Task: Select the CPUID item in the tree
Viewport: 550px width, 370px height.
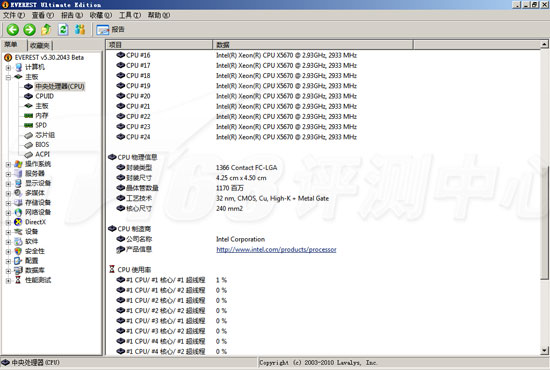Action: tap(44, 96)
